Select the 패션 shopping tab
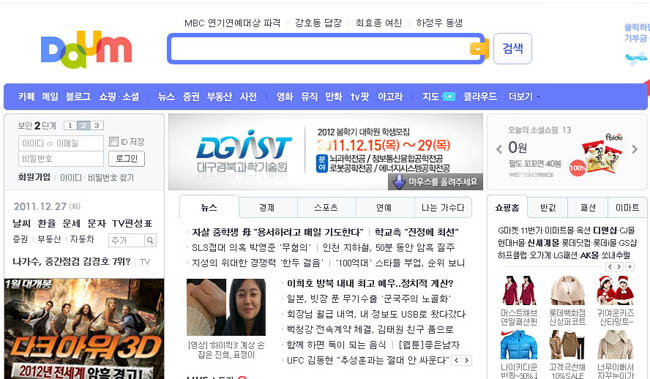Viewport: 650px width, 379px height. pyautogui.click(x=588, y=207)
